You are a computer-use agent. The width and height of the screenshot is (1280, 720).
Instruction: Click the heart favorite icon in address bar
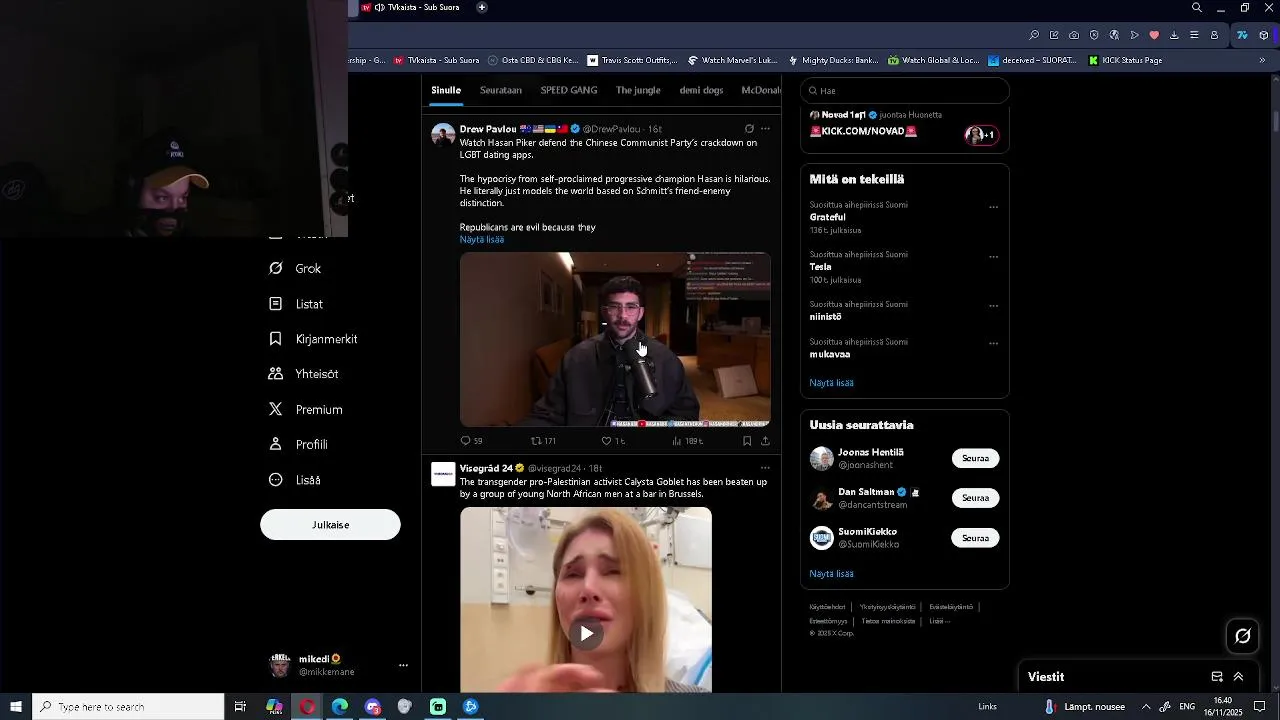tap(1154, 35)
